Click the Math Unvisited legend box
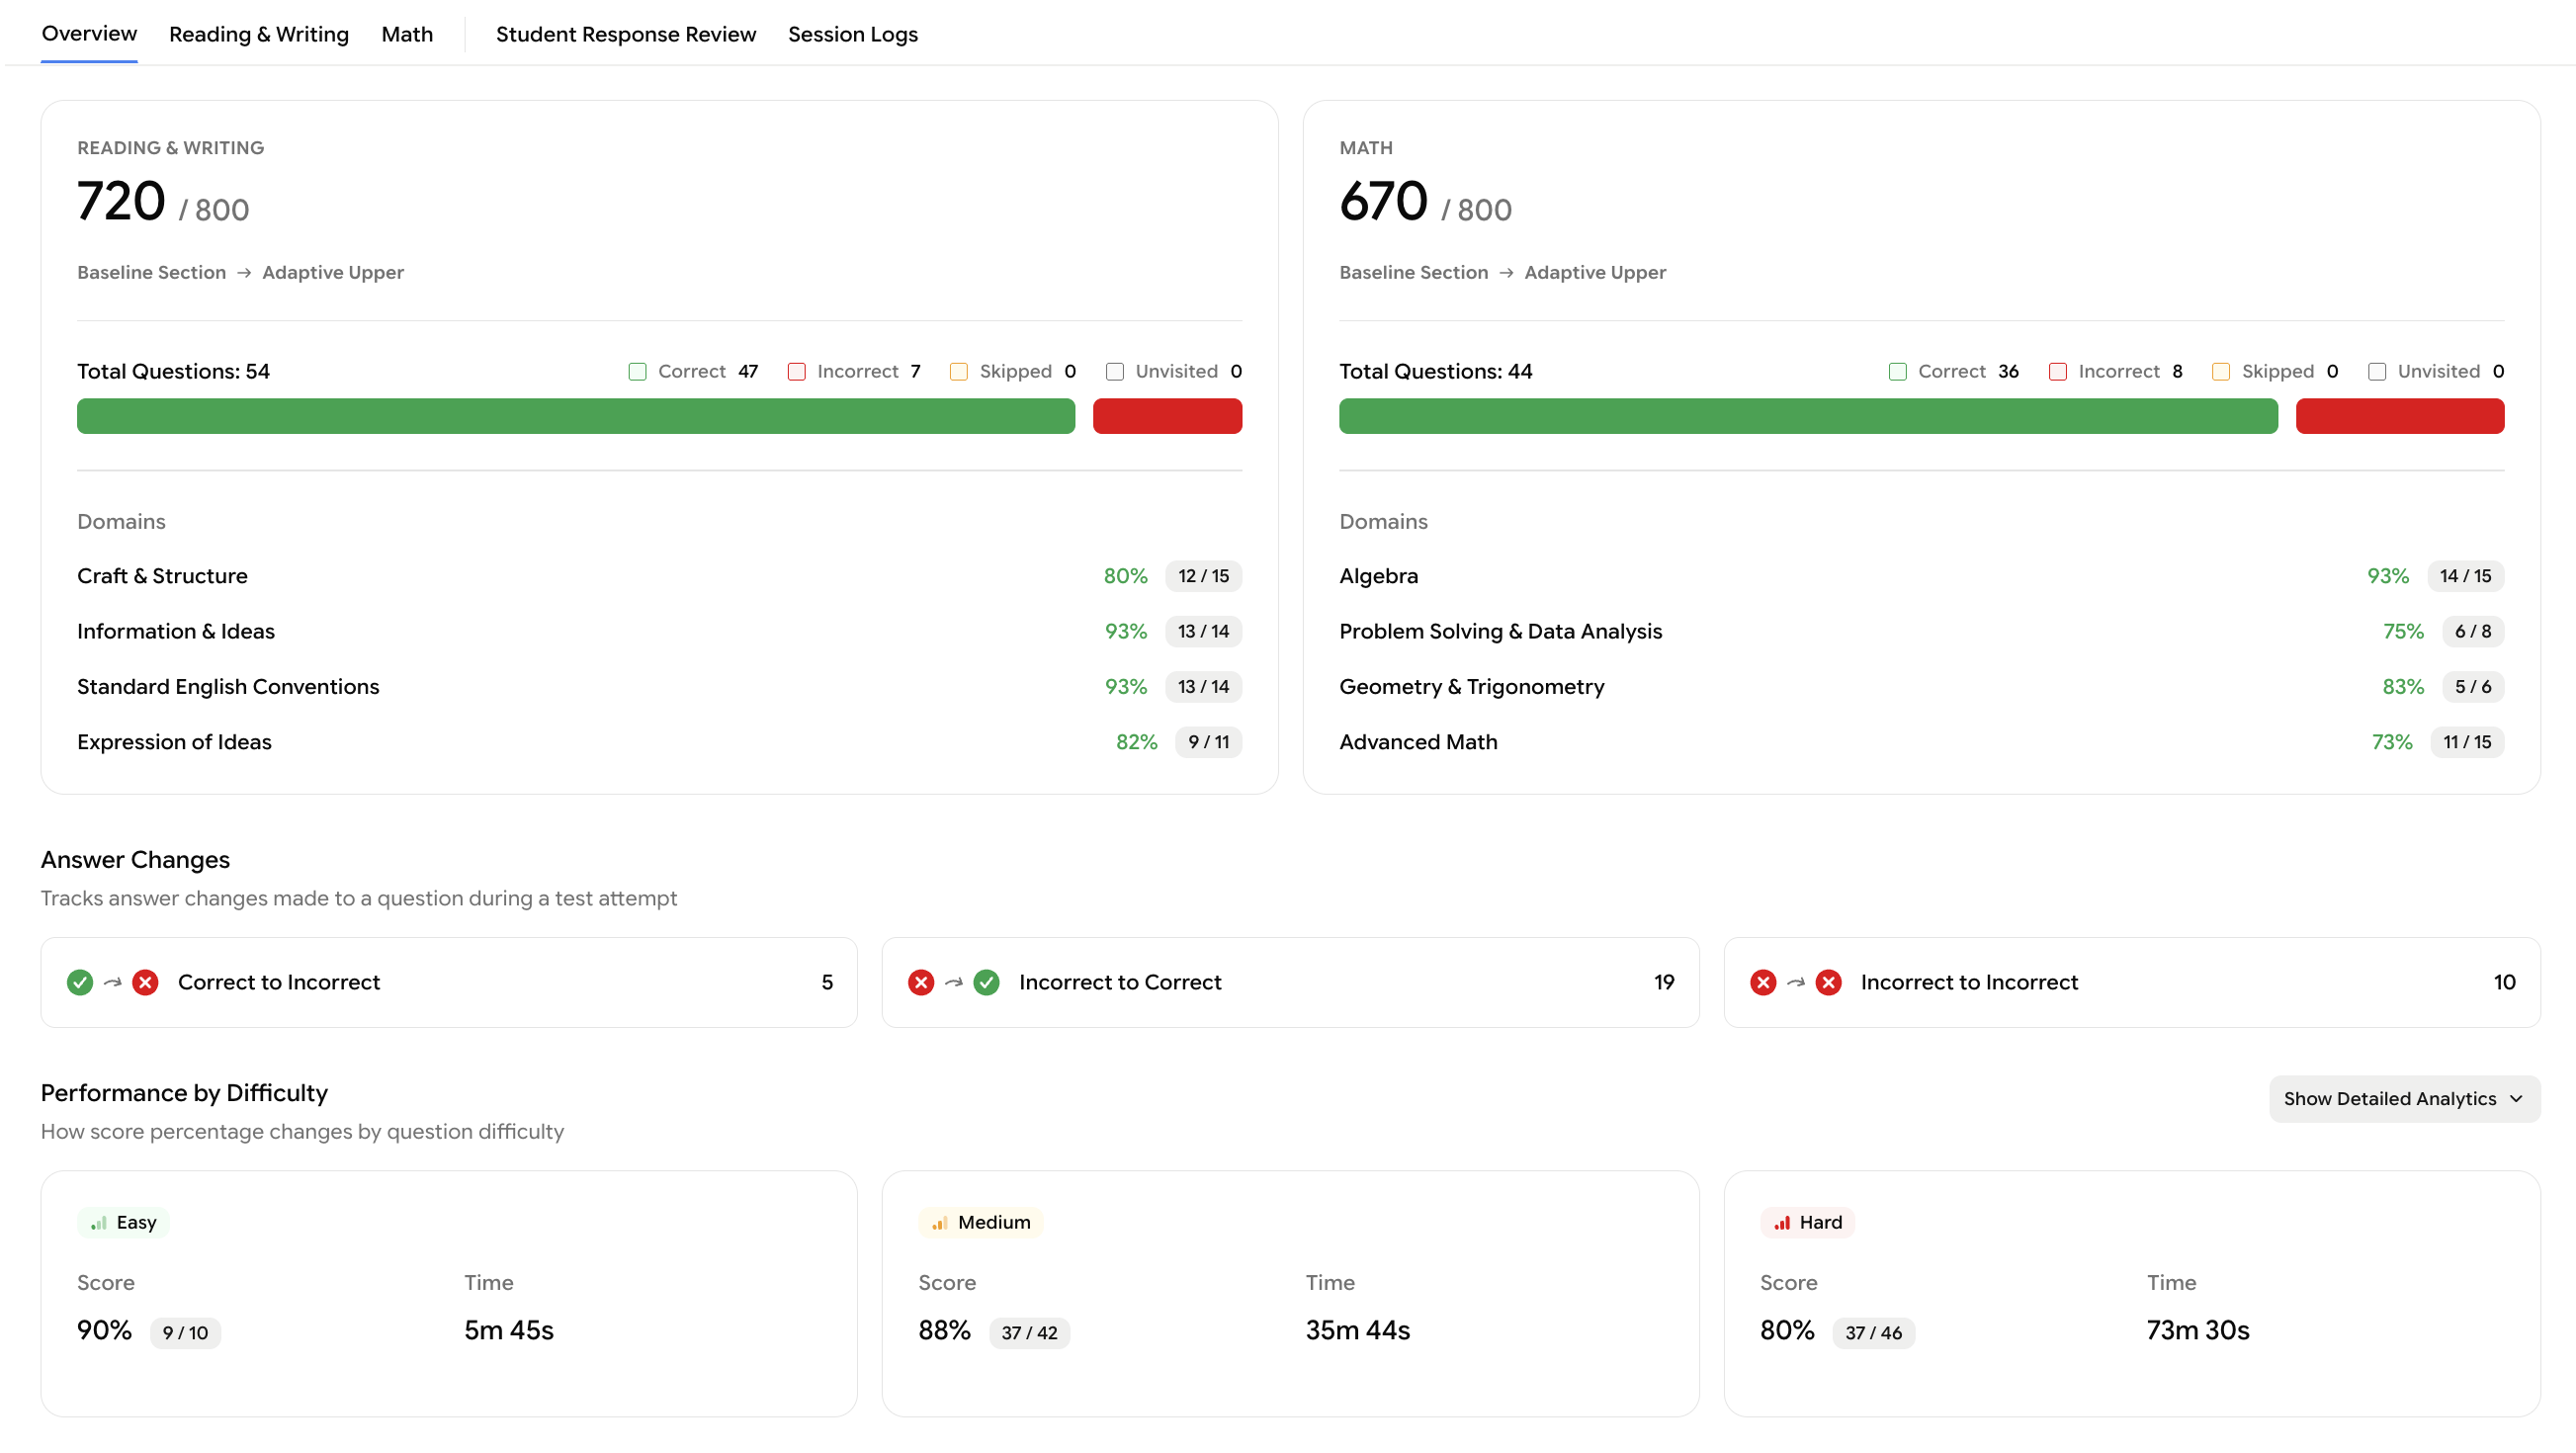 2377,372
